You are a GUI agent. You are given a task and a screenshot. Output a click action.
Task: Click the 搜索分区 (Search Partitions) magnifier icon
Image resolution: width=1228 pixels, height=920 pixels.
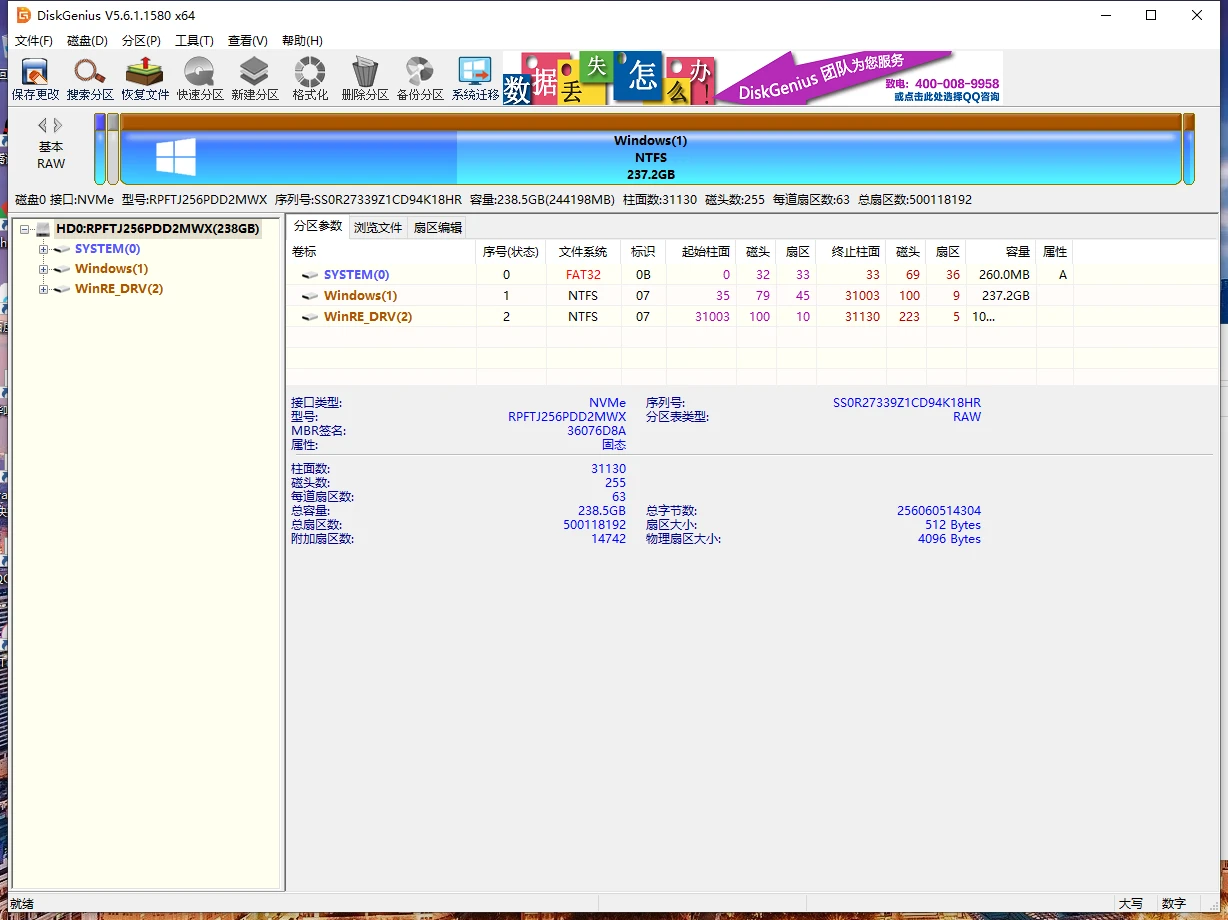point(90,79)
